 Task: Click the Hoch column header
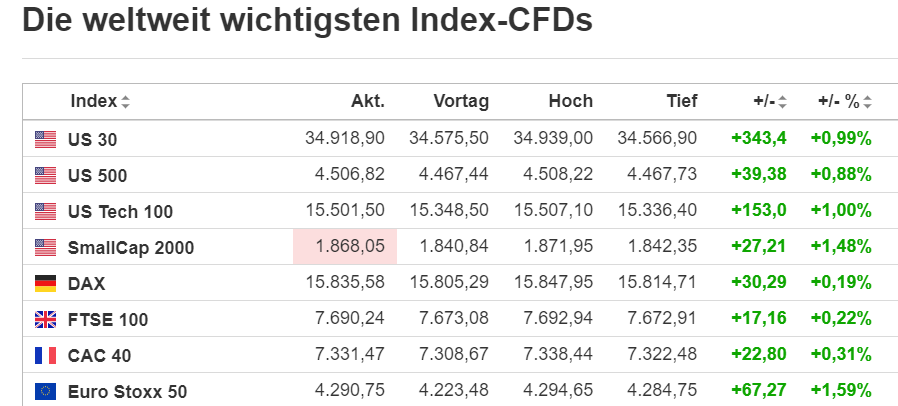pyautogui.click(x=570, y=101)
